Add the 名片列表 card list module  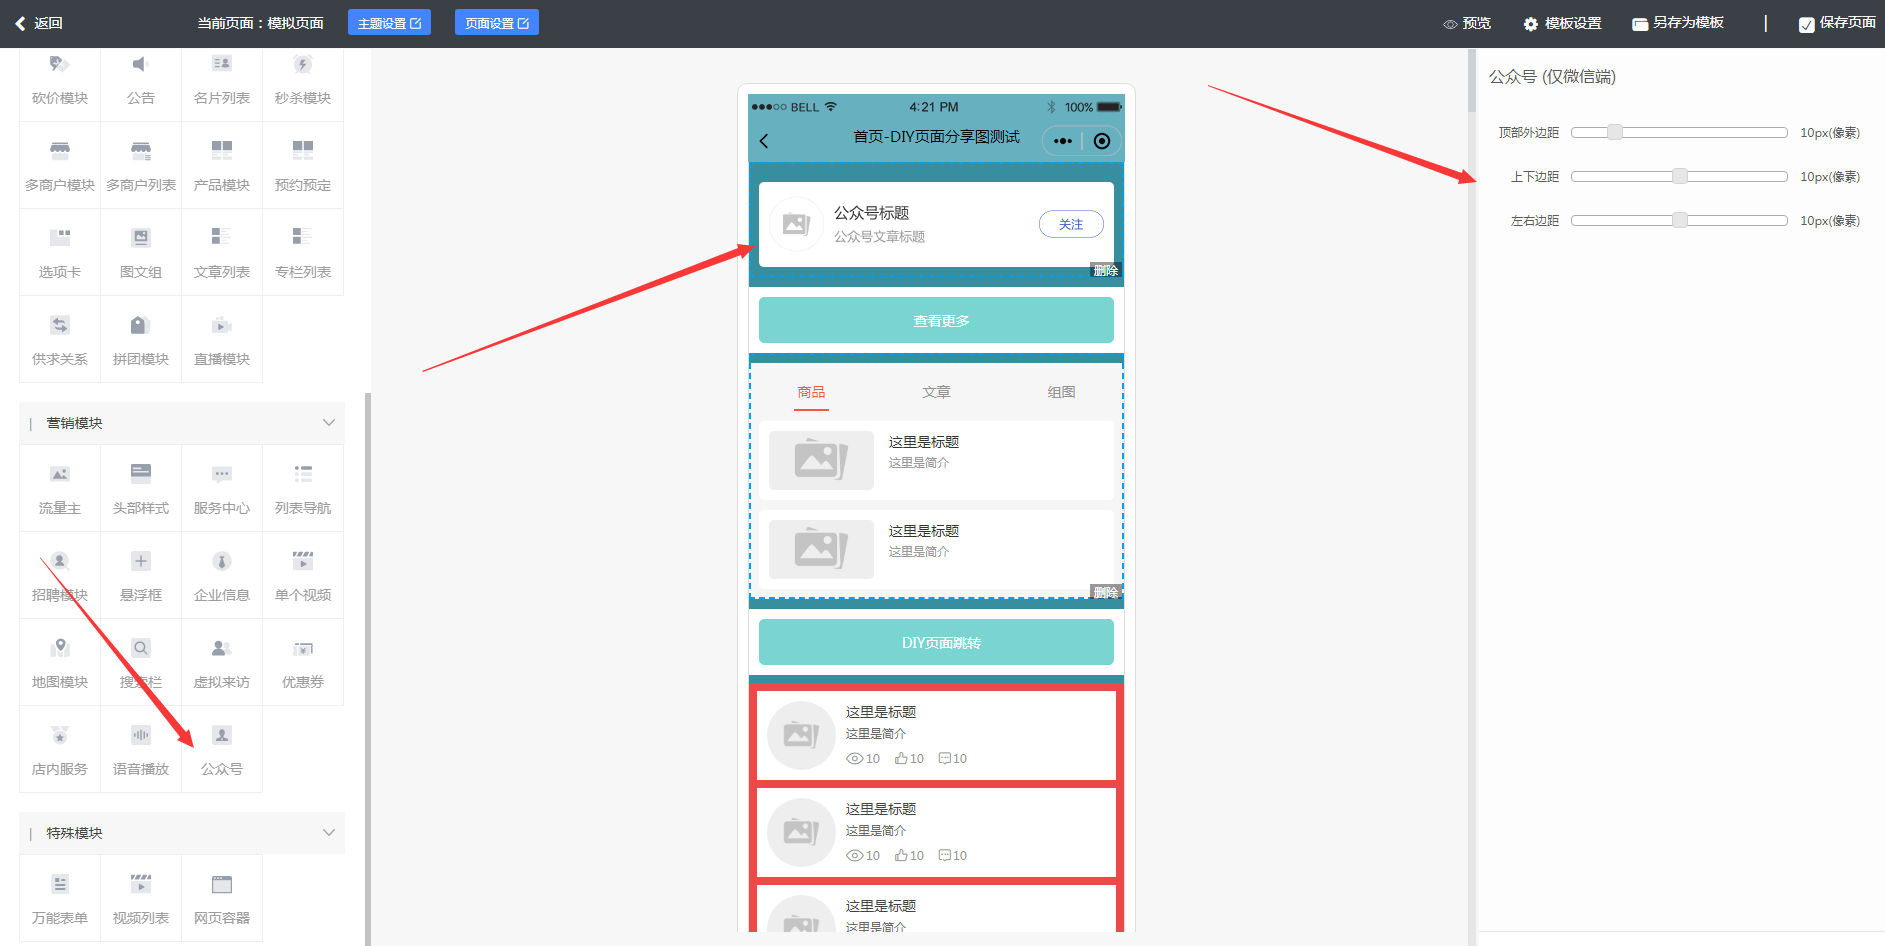[222, 80]
